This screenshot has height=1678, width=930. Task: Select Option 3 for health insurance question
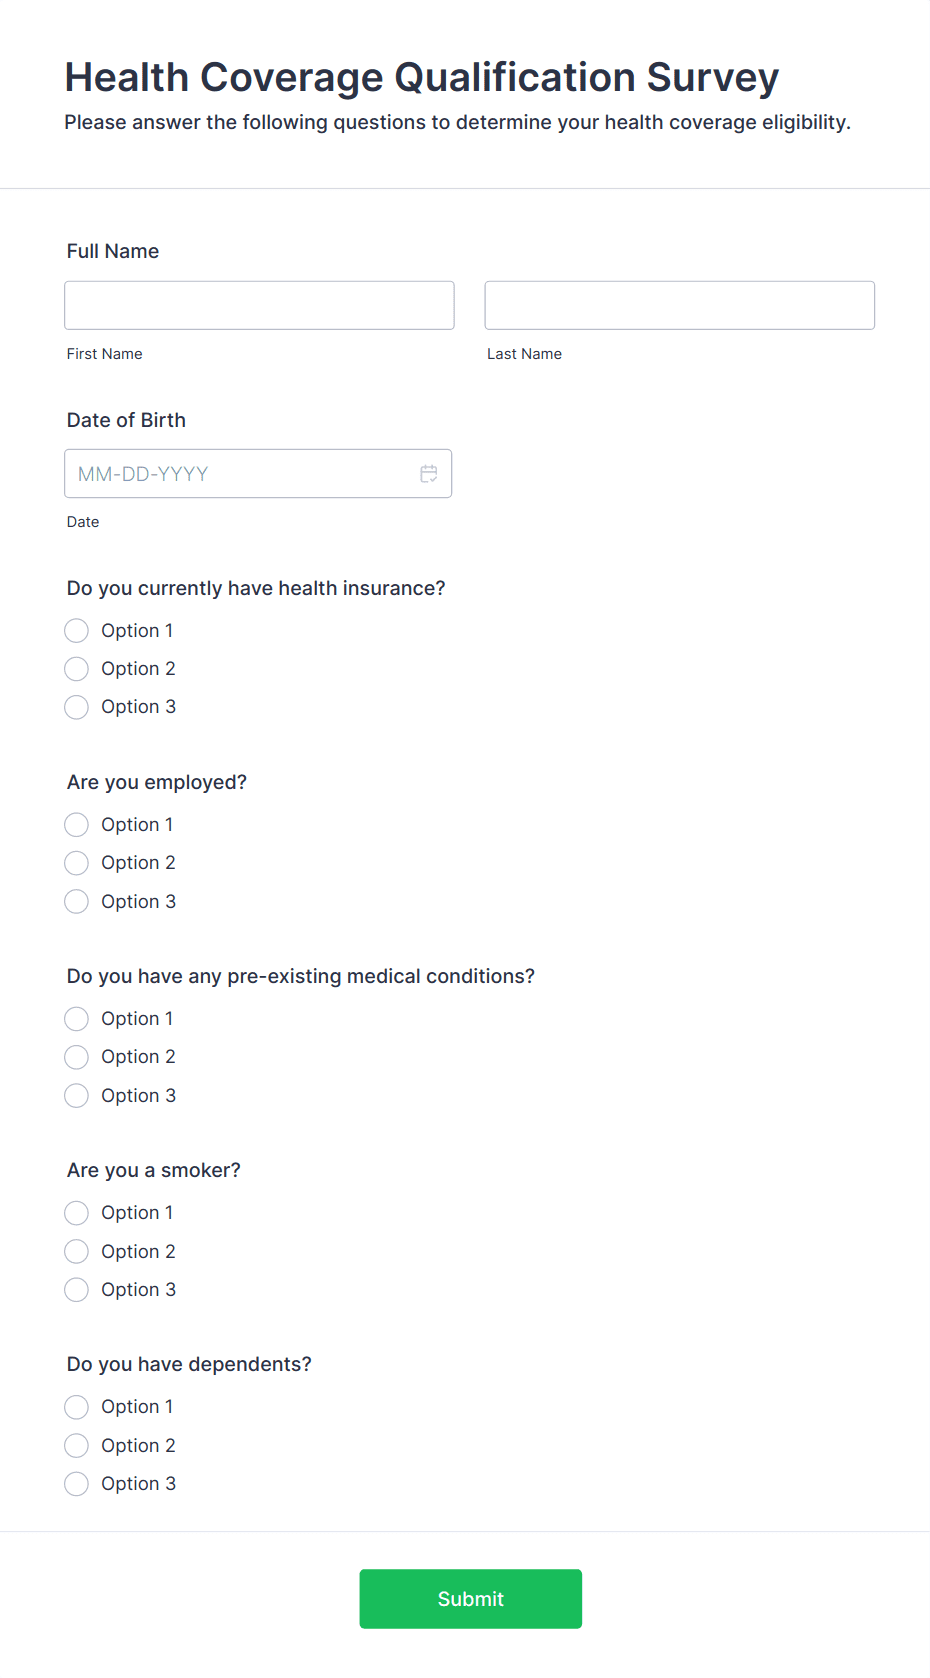point(77,707)
